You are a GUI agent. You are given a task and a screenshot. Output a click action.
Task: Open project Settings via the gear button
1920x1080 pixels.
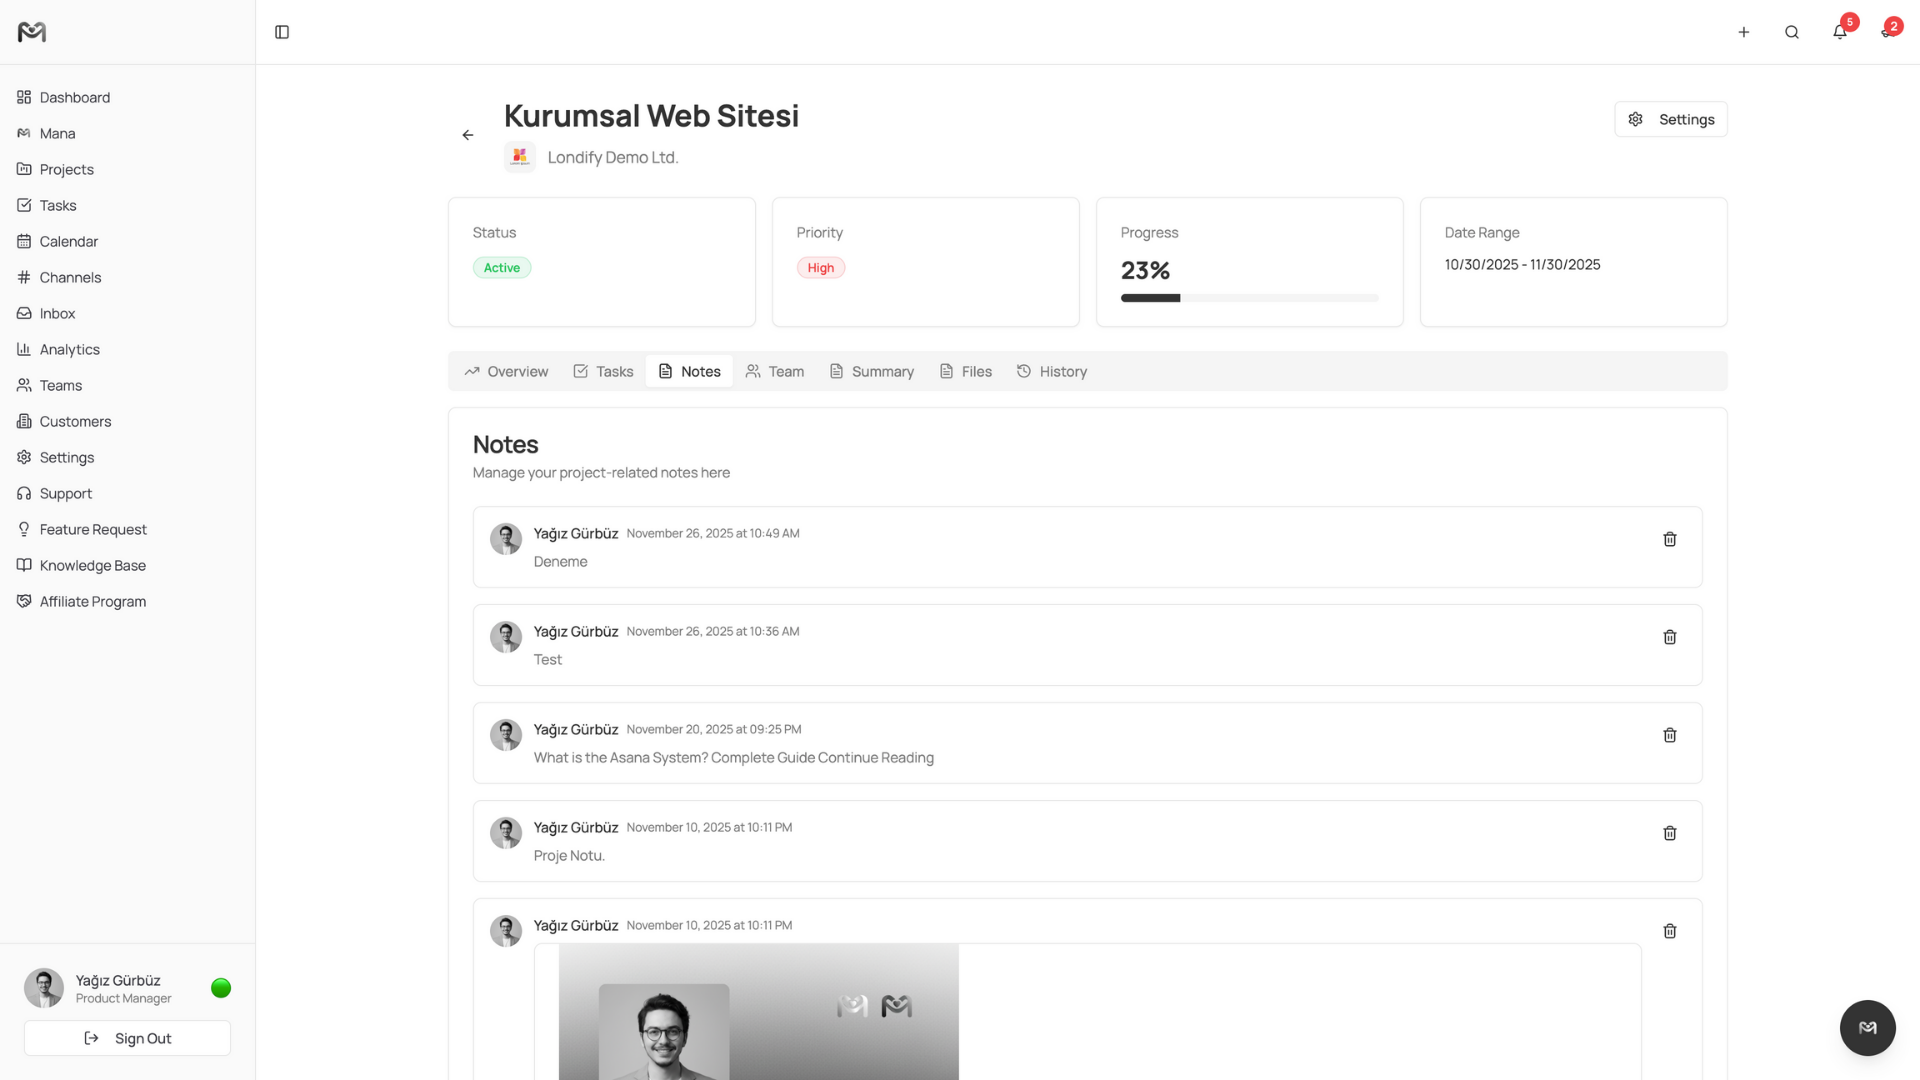click(x=1670, y=119)
